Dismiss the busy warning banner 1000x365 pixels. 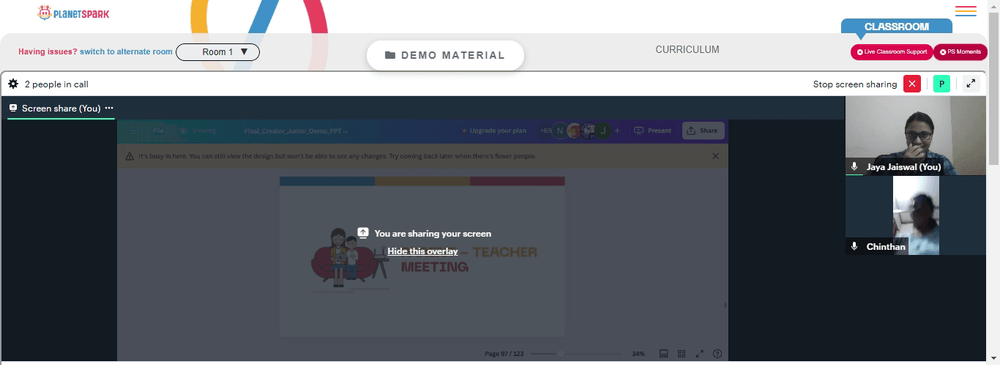click(715, 156)
